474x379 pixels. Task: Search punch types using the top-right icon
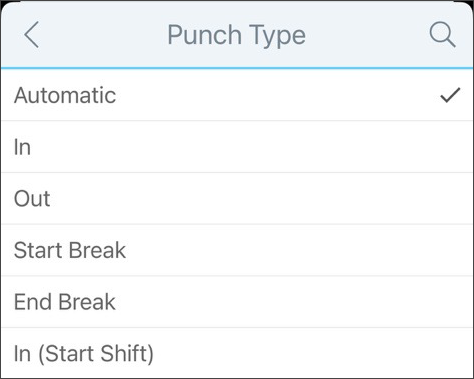click(442, 35)
